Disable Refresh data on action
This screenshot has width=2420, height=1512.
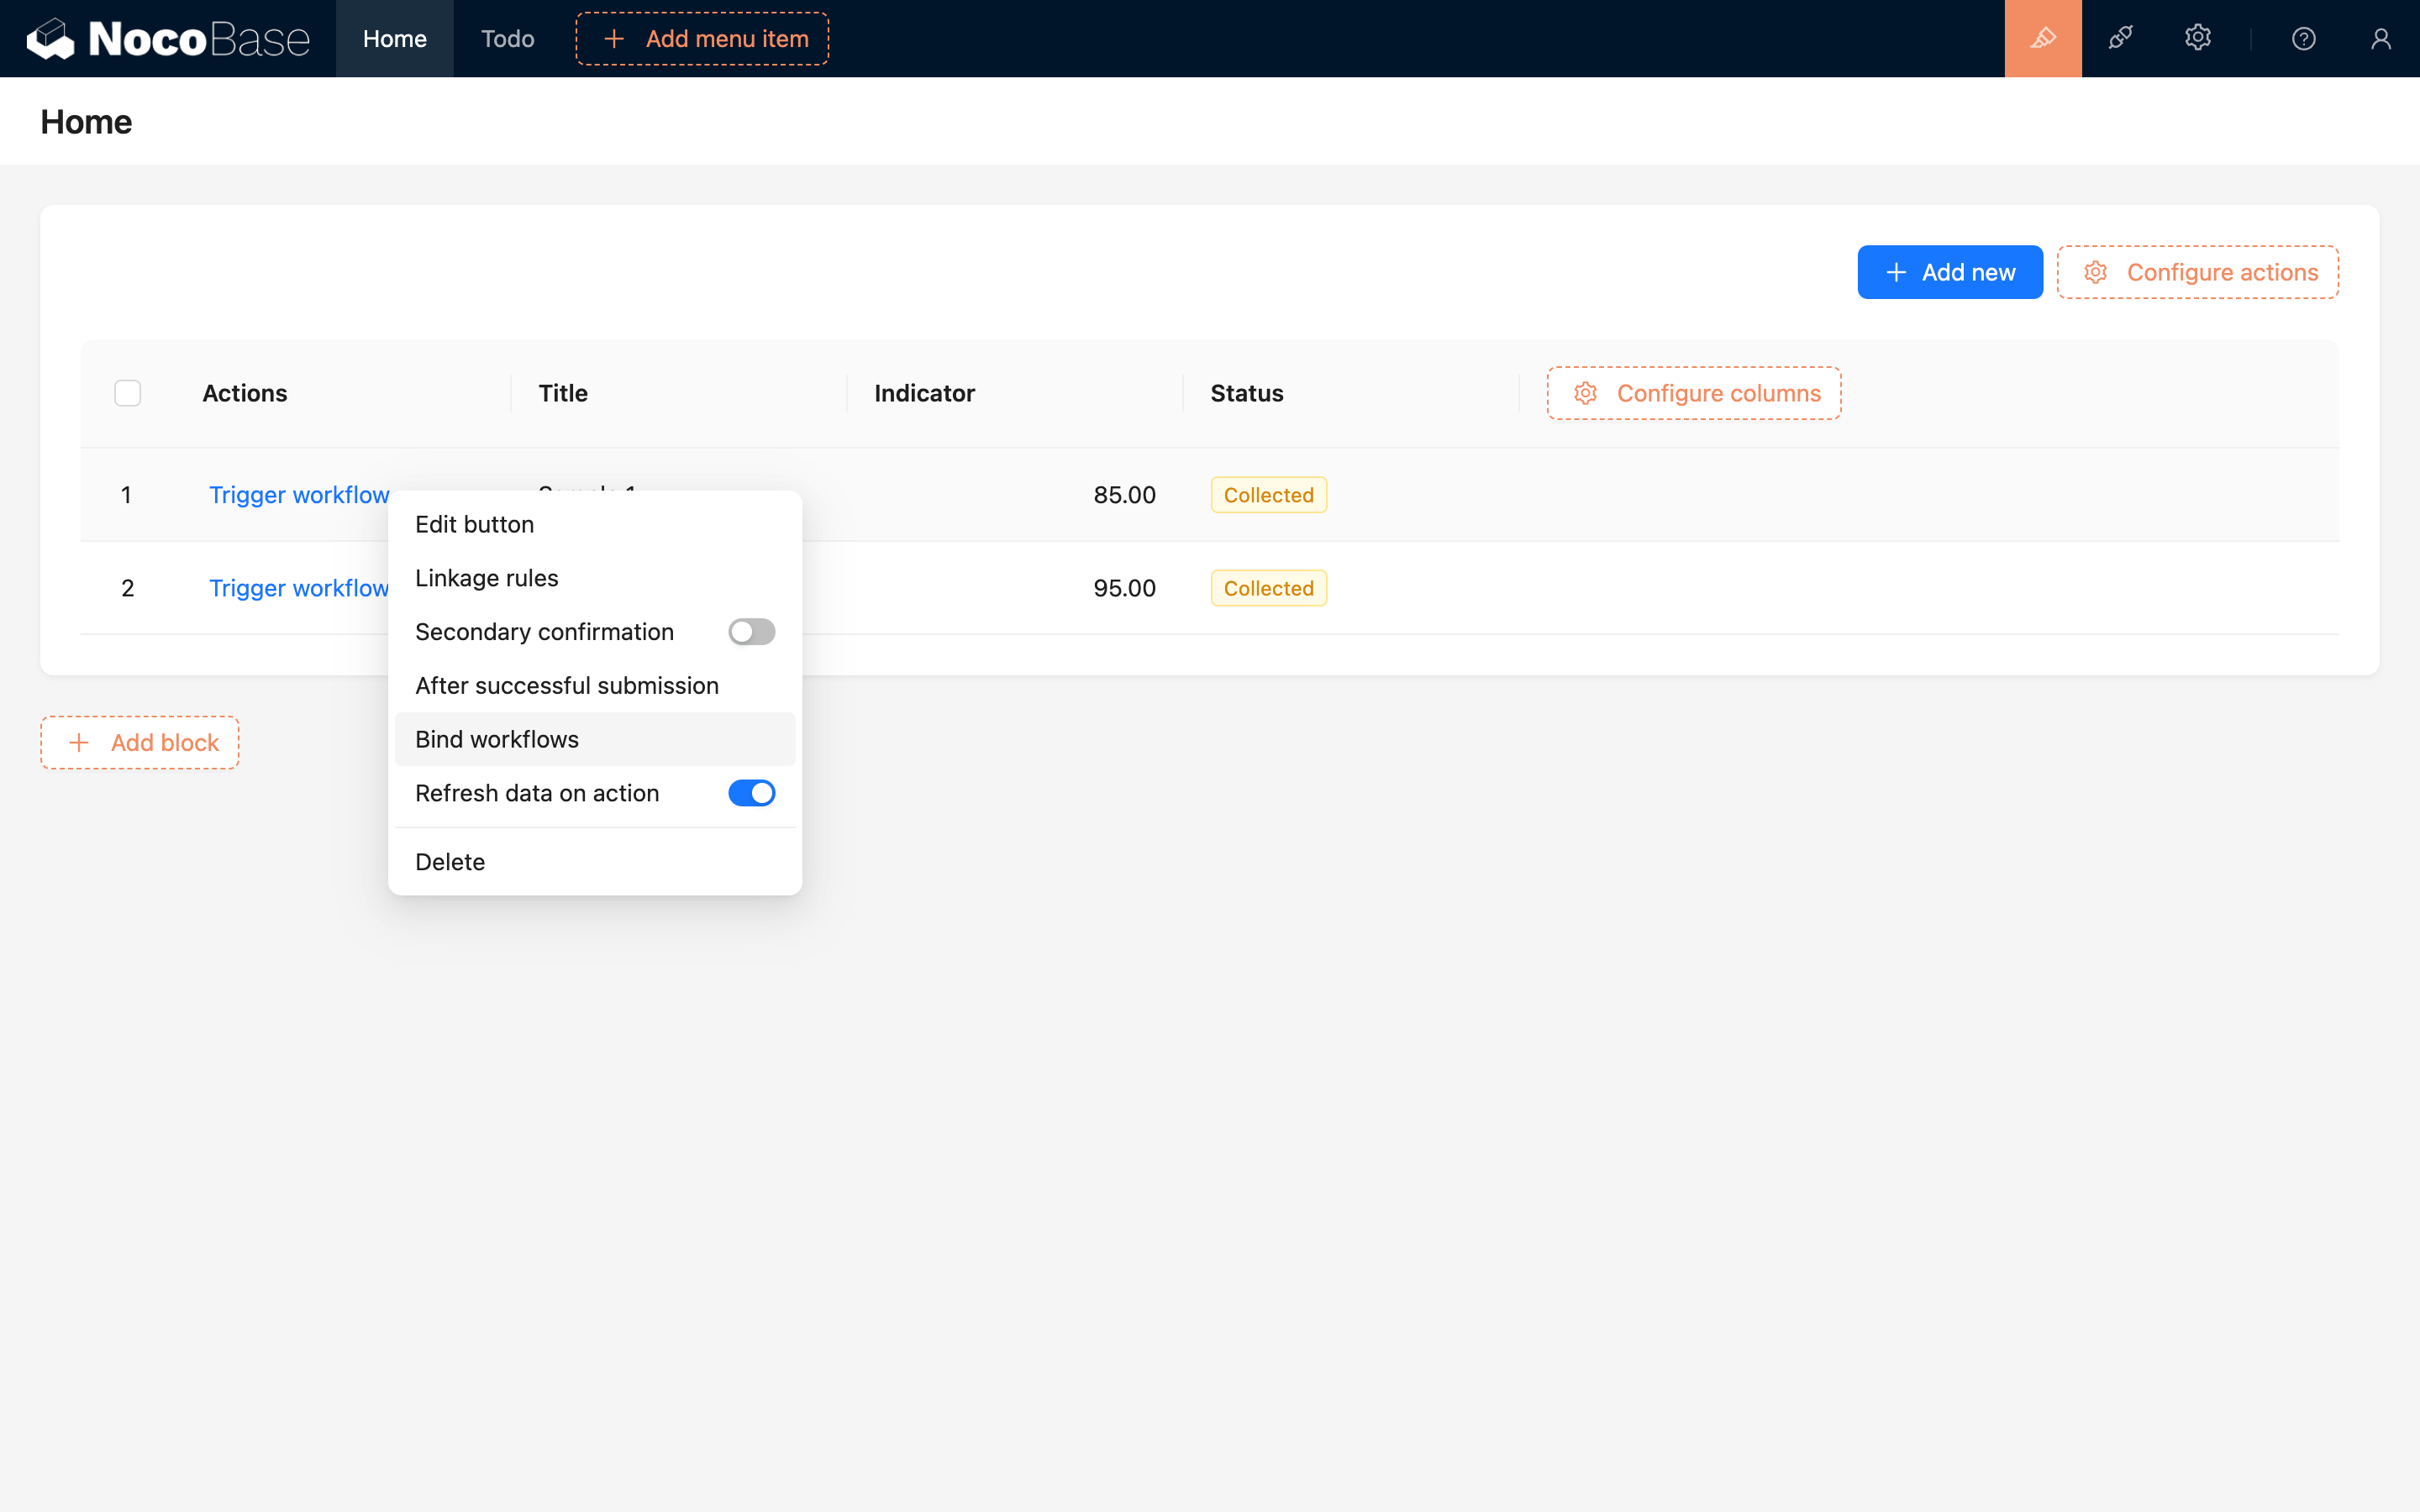(x=751, y=792)
